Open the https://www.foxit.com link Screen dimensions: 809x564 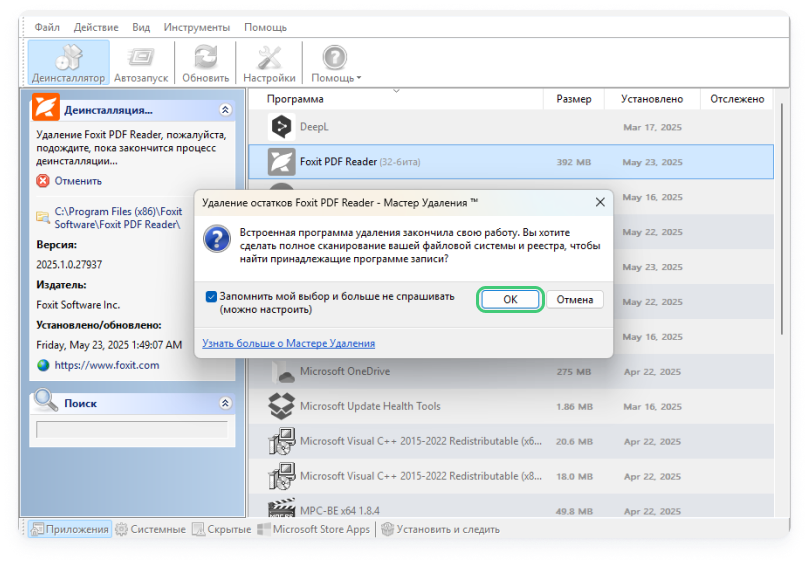click(x=107, y=365)
